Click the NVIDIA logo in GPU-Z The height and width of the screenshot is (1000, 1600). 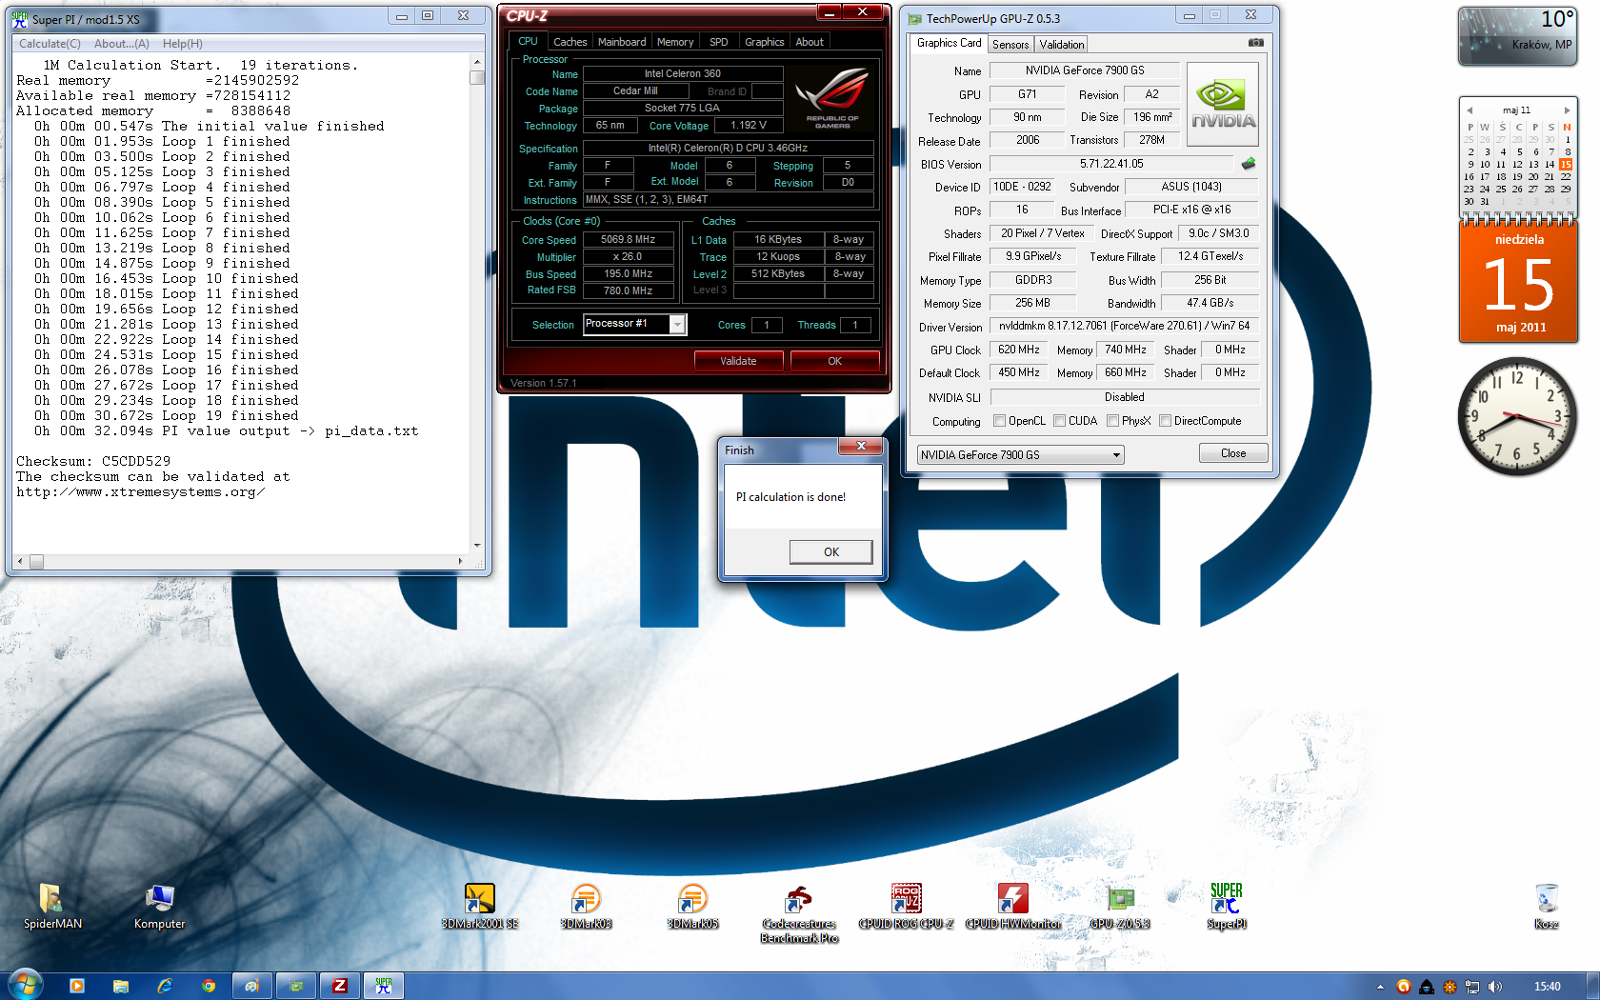tap(1222, 105)
